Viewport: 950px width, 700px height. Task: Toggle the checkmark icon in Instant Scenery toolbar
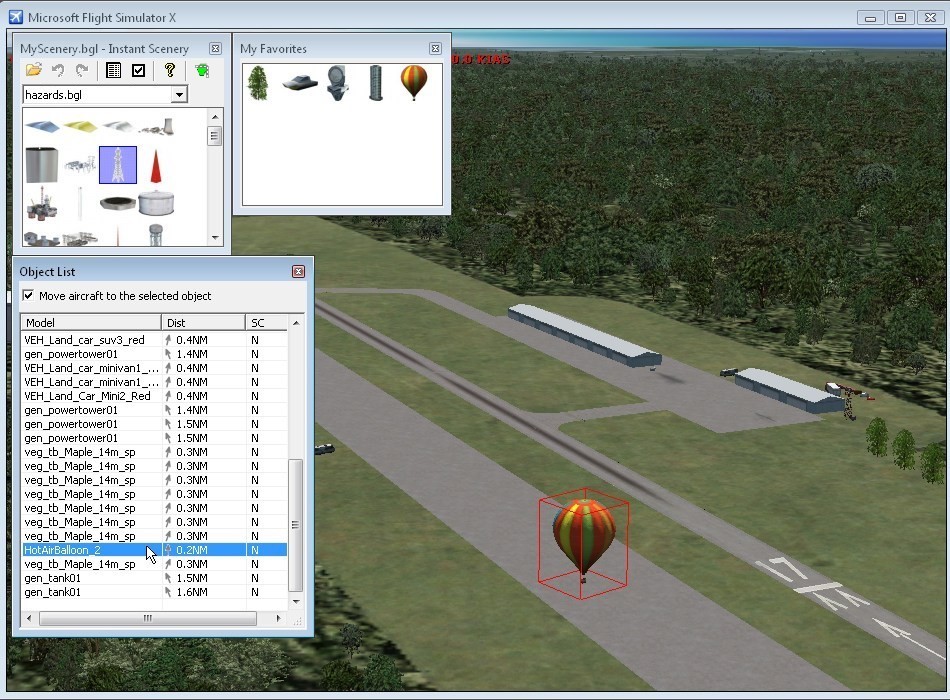(139, 70)
